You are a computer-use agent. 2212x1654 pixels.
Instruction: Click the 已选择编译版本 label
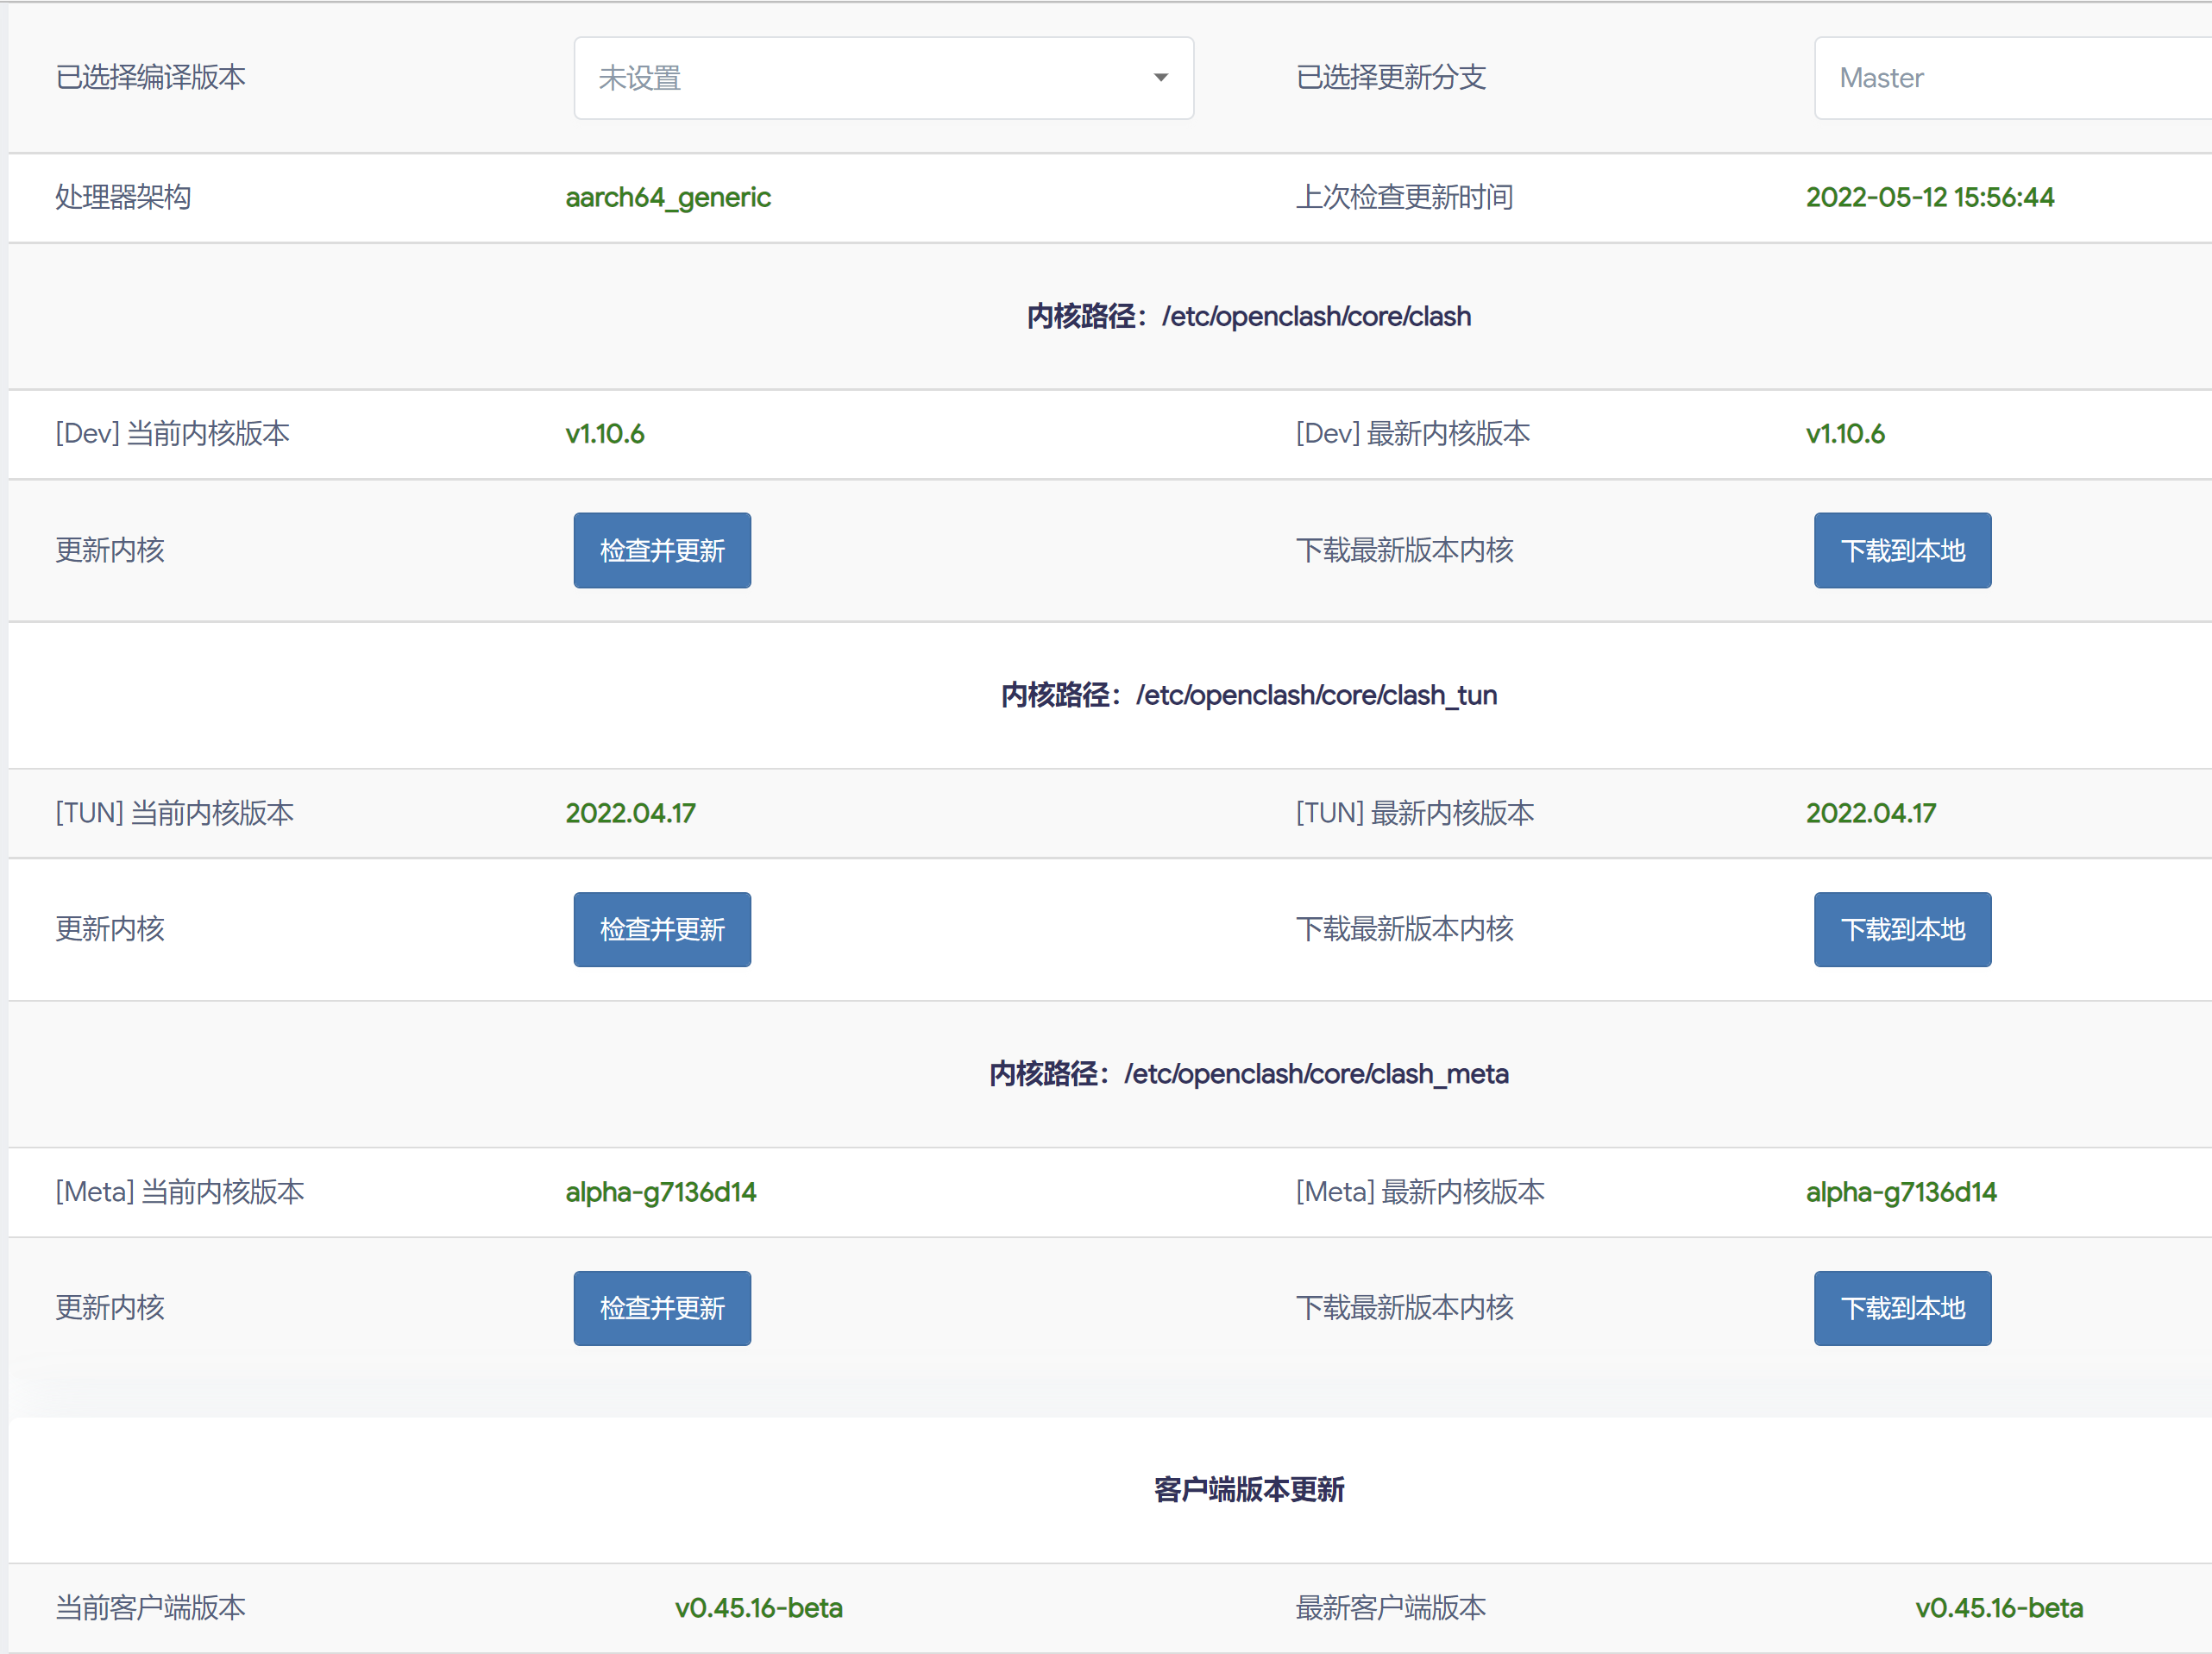click(150, 77)
